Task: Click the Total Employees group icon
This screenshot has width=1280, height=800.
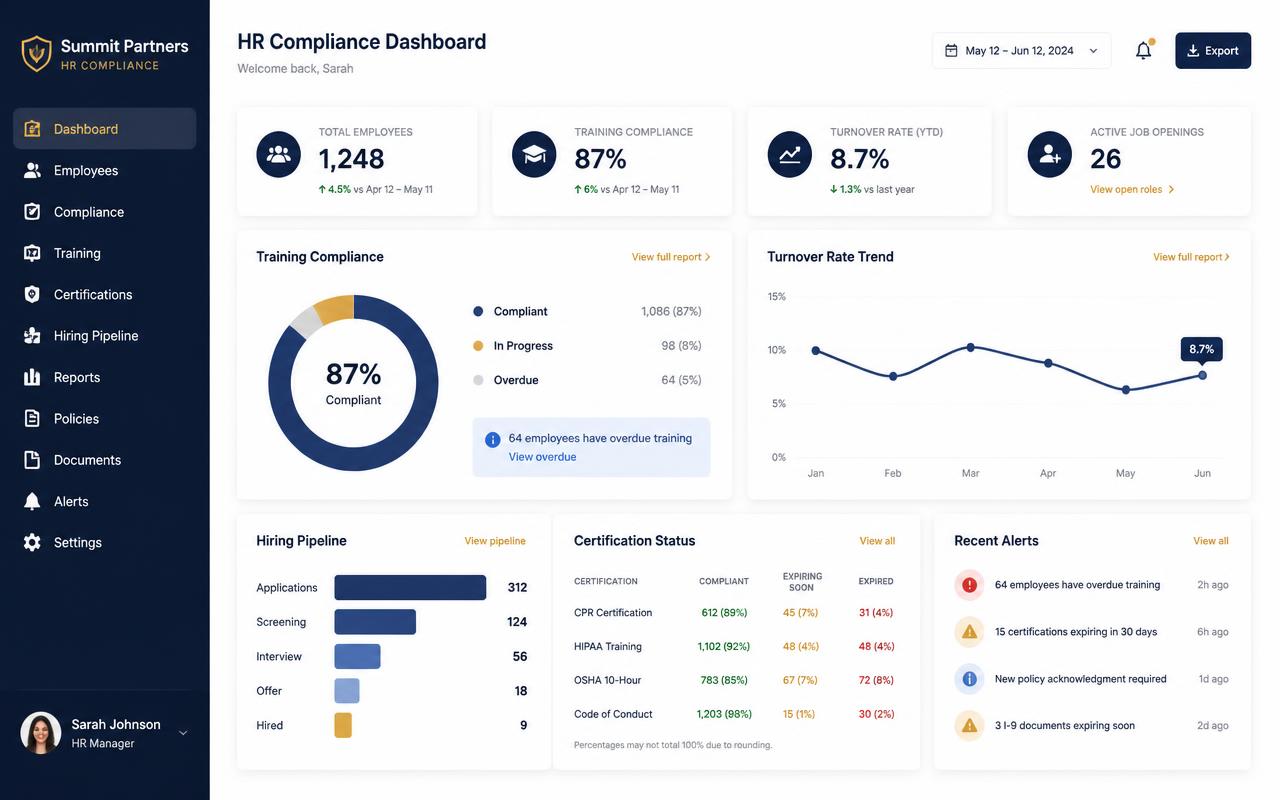Action: tap(278, 155)
